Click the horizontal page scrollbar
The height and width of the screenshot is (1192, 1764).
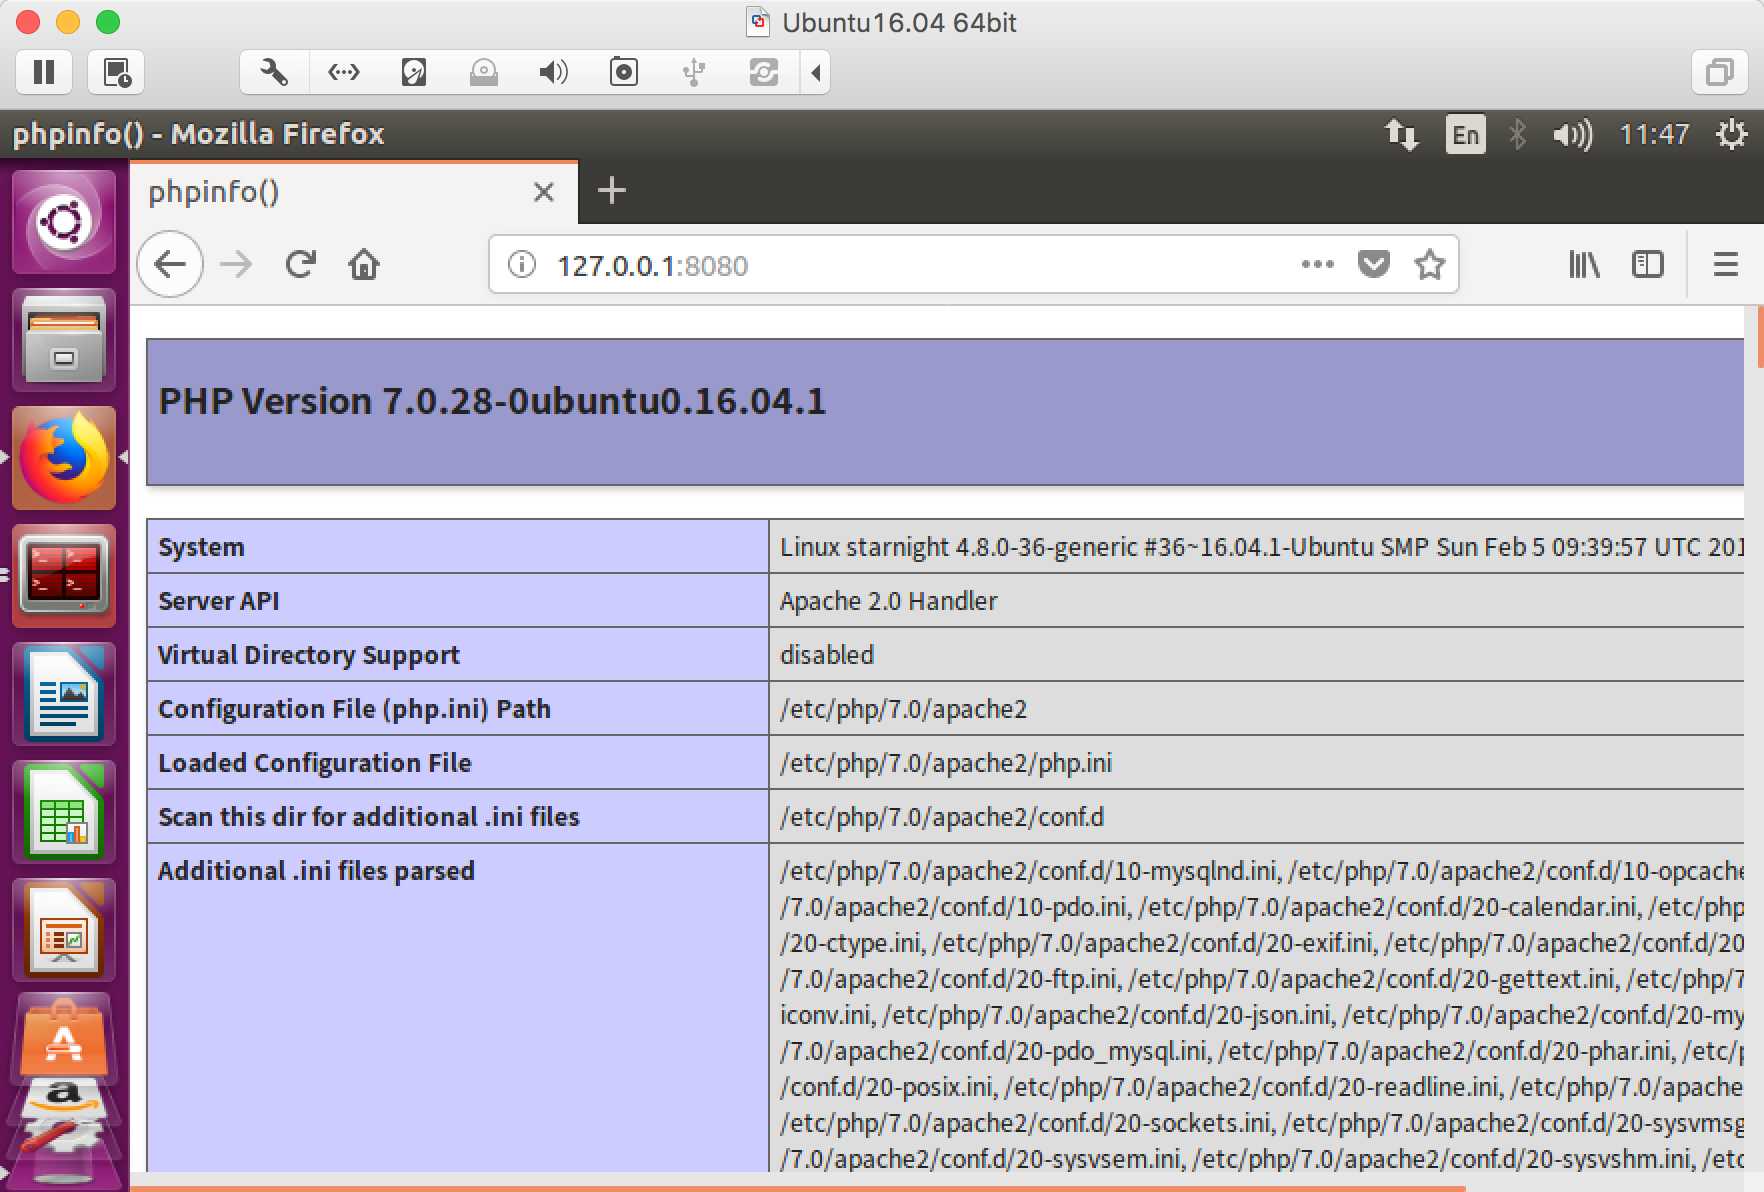(x=798, y=1188)
